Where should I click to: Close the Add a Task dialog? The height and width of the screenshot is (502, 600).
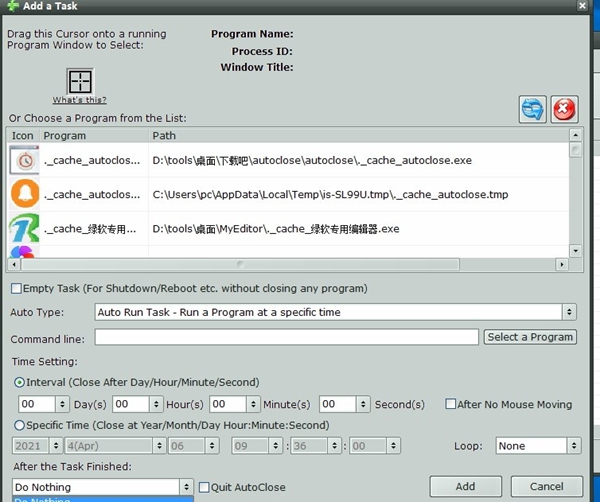[582, 6]
